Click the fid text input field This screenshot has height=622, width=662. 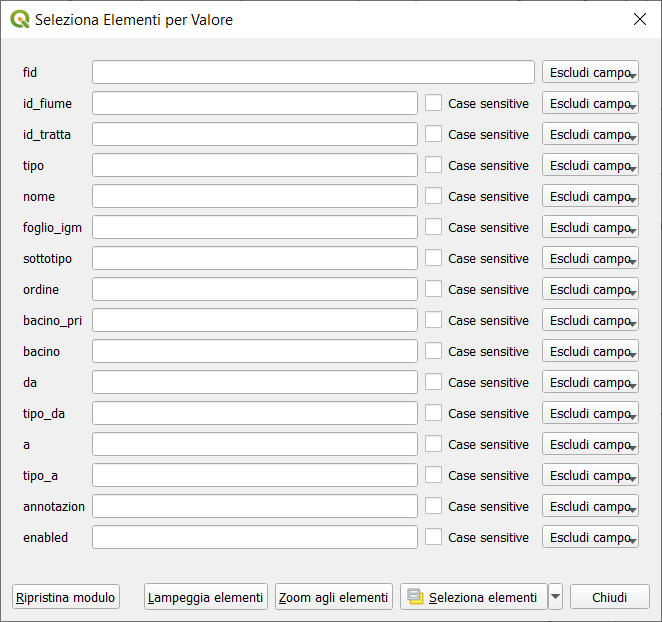tap(313, 72)
